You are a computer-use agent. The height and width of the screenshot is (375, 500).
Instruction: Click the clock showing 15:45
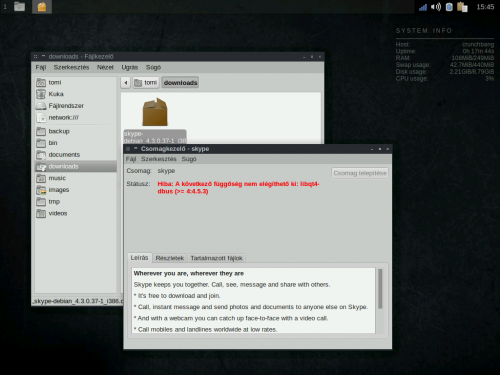[x=485, y=7]
